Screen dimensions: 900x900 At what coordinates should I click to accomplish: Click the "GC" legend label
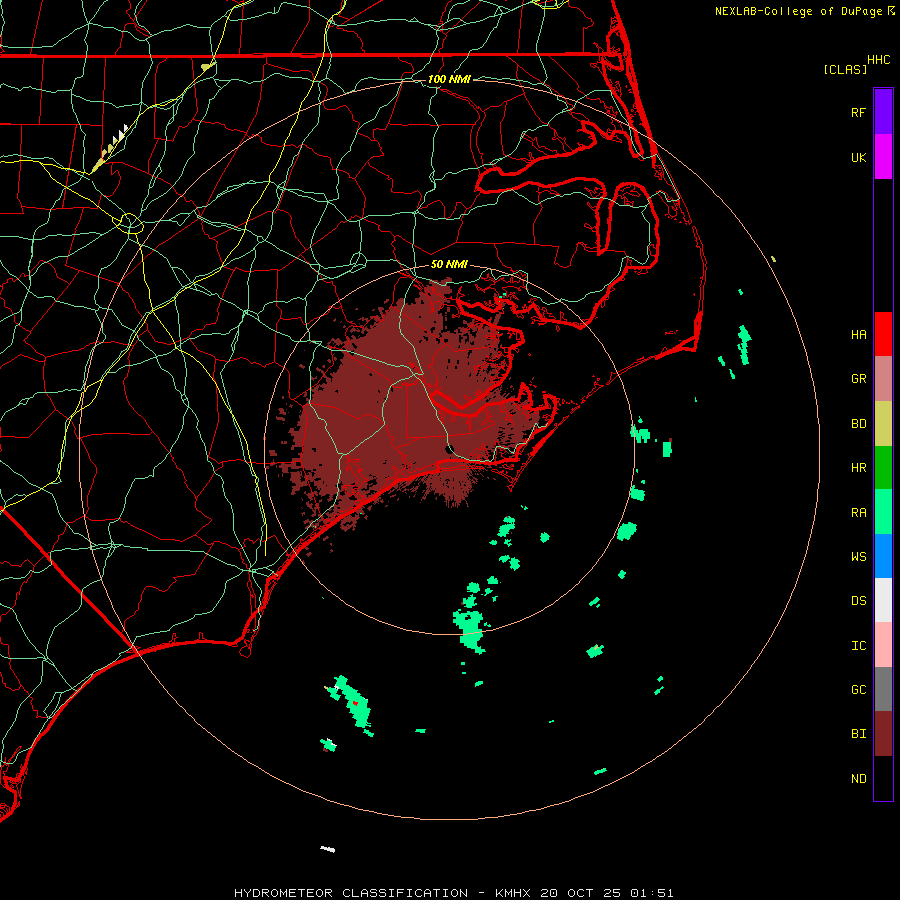click(x=858, y=690)
